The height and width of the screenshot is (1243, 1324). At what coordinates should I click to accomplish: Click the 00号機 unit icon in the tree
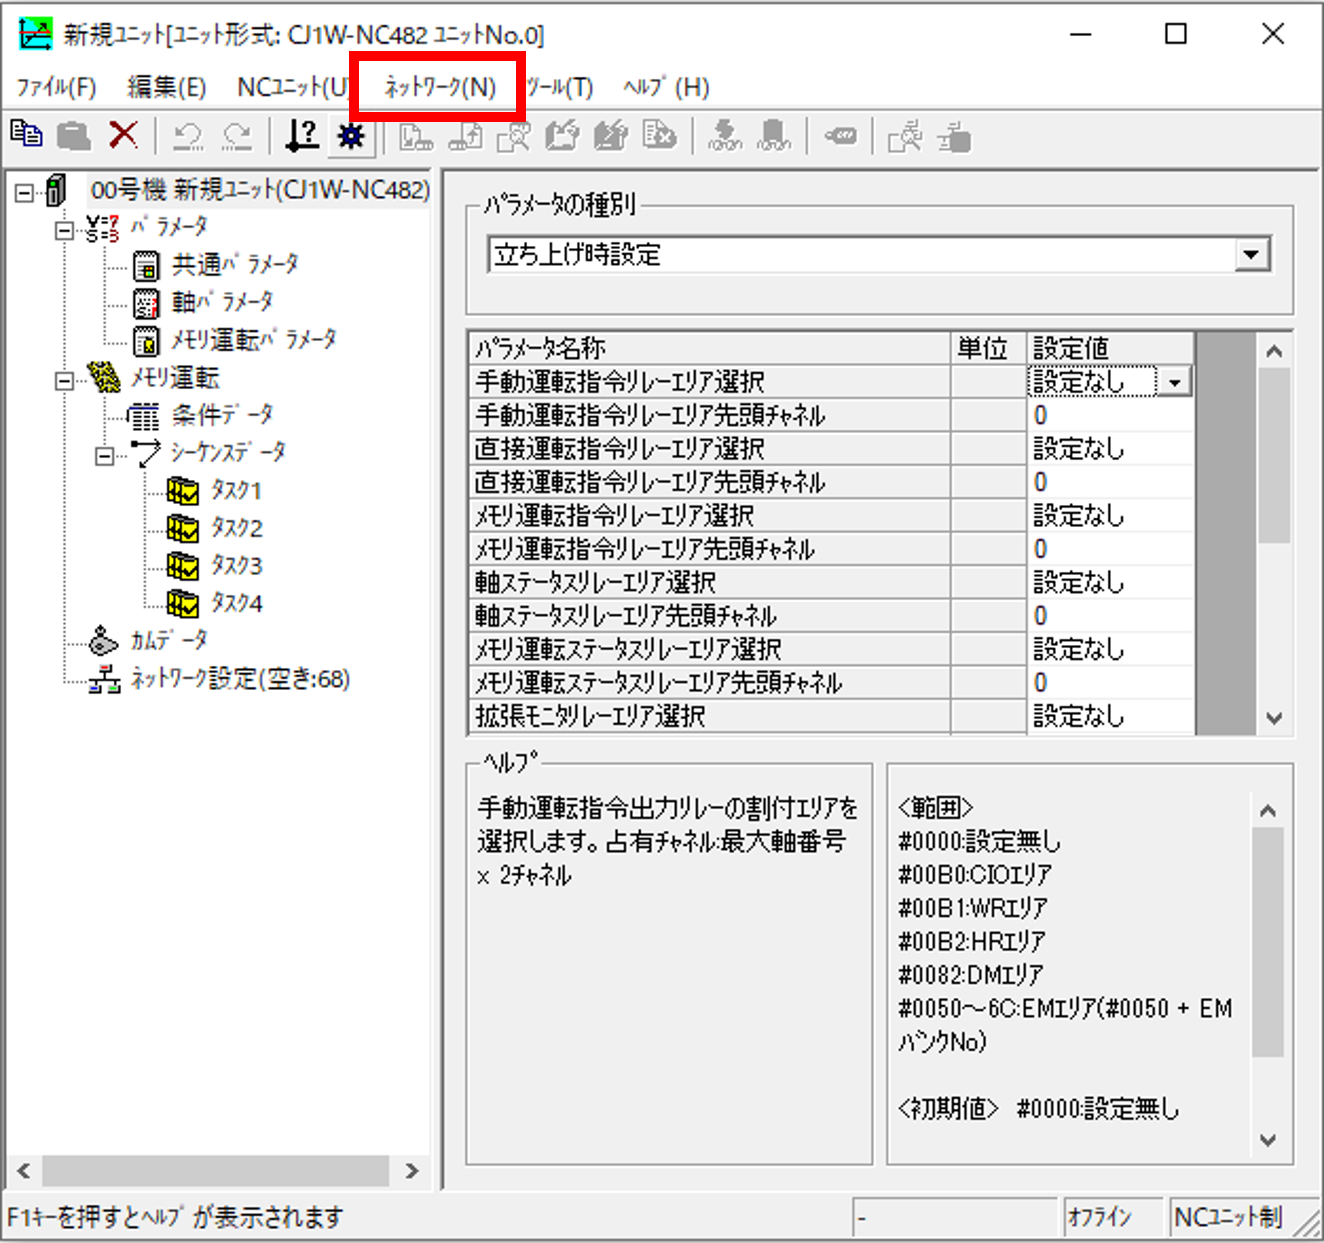(56, 190)
